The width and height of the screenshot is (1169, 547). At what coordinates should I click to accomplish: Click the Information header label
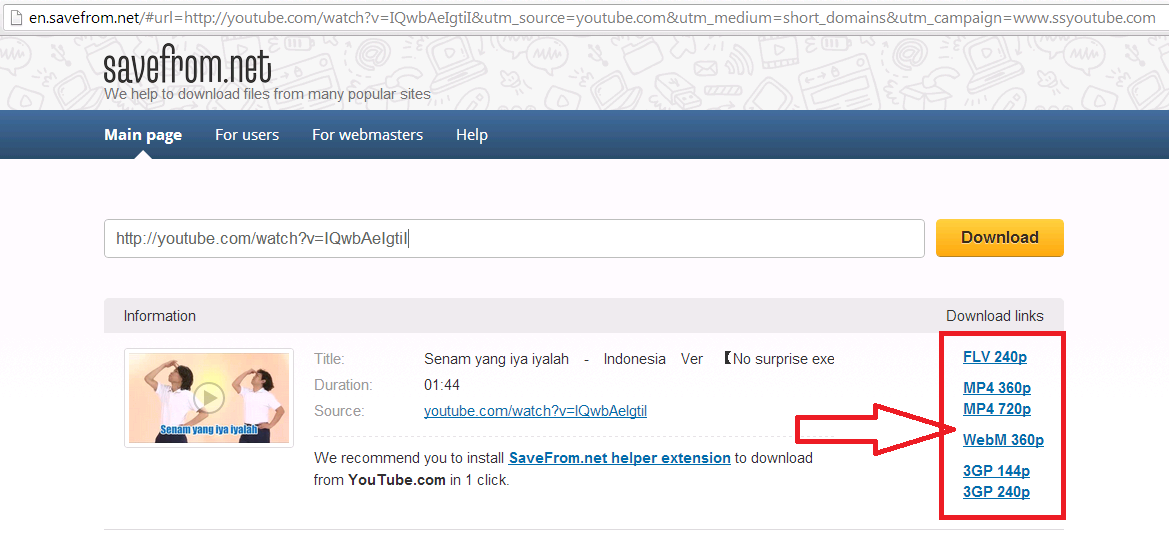pos(160,316)
